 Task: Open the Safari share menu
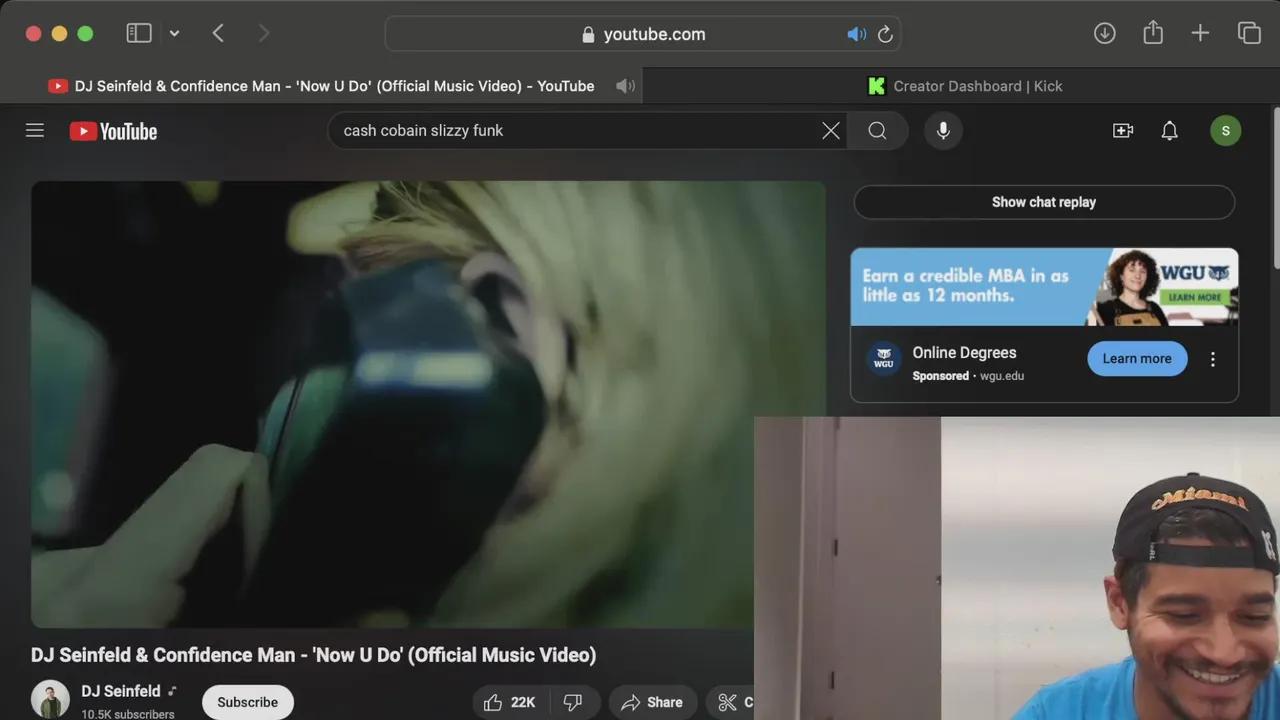[1153, 32]
